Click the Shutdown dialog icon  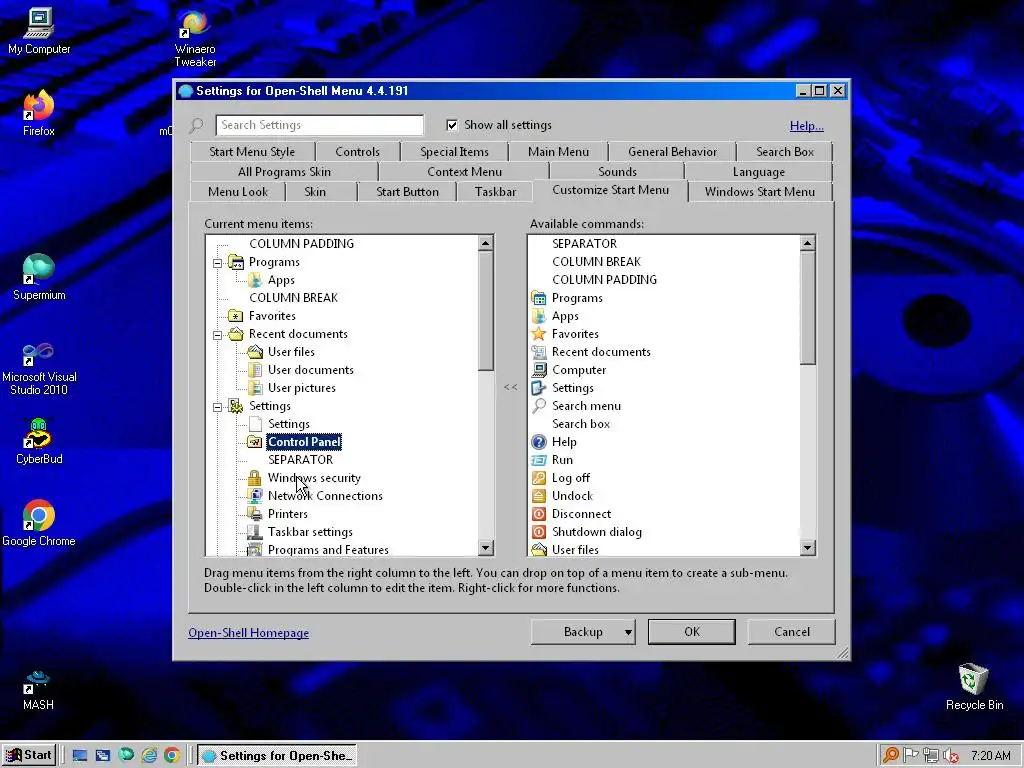(x=539, y=532)
